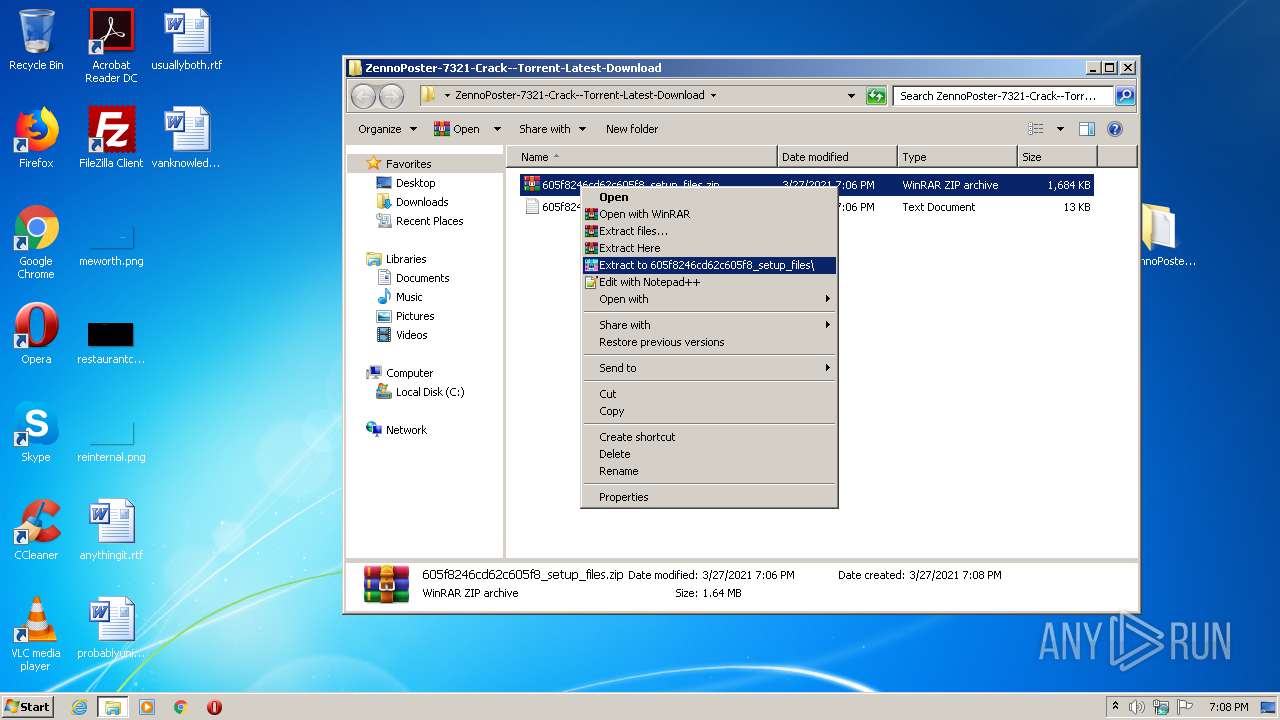Screen dimensions: 1280x720
Task: Open Action Center flag tray icon
Action: click(x=1187, y=707)
